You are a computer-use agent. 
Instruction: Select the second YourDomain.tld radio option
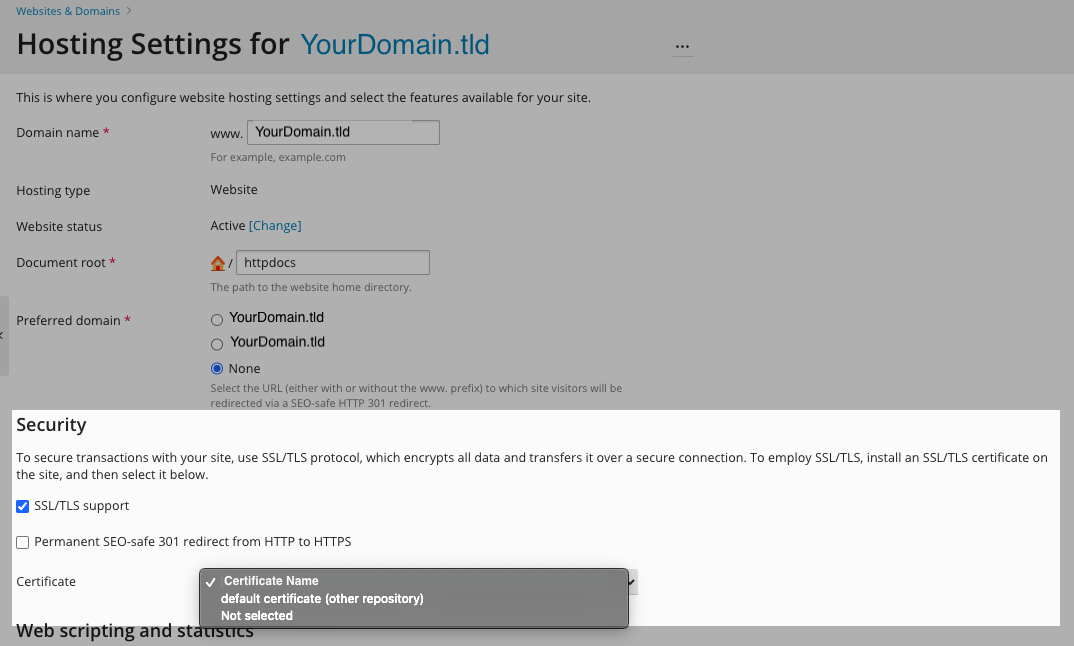217,343
